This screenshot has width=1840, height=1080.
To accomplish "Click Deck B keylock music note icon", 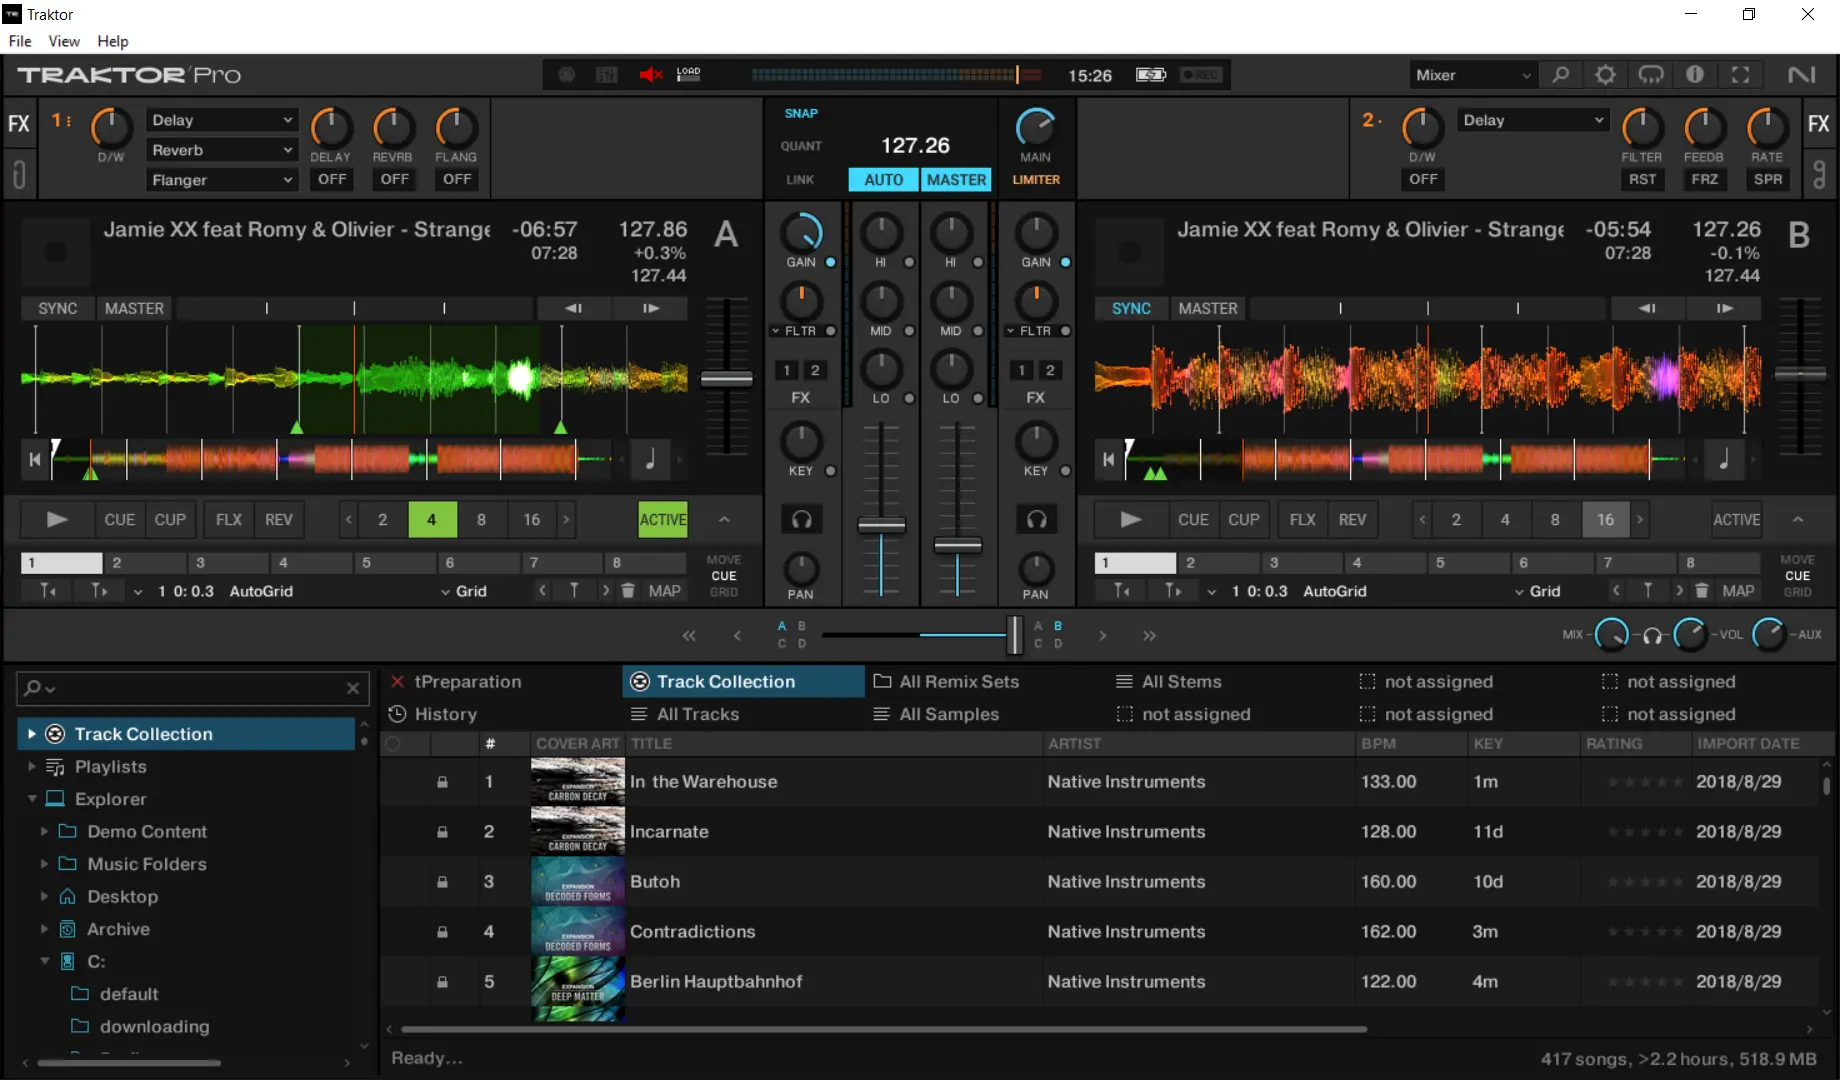I will click(x=1723, y=460).
